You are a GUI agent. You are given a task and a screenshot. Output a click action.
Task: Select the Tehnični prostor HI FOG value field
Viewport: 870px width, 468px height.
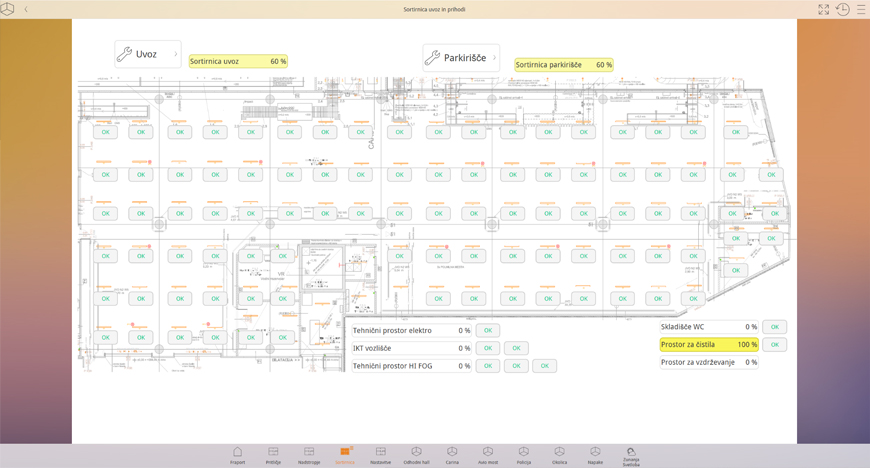[411, 366]
